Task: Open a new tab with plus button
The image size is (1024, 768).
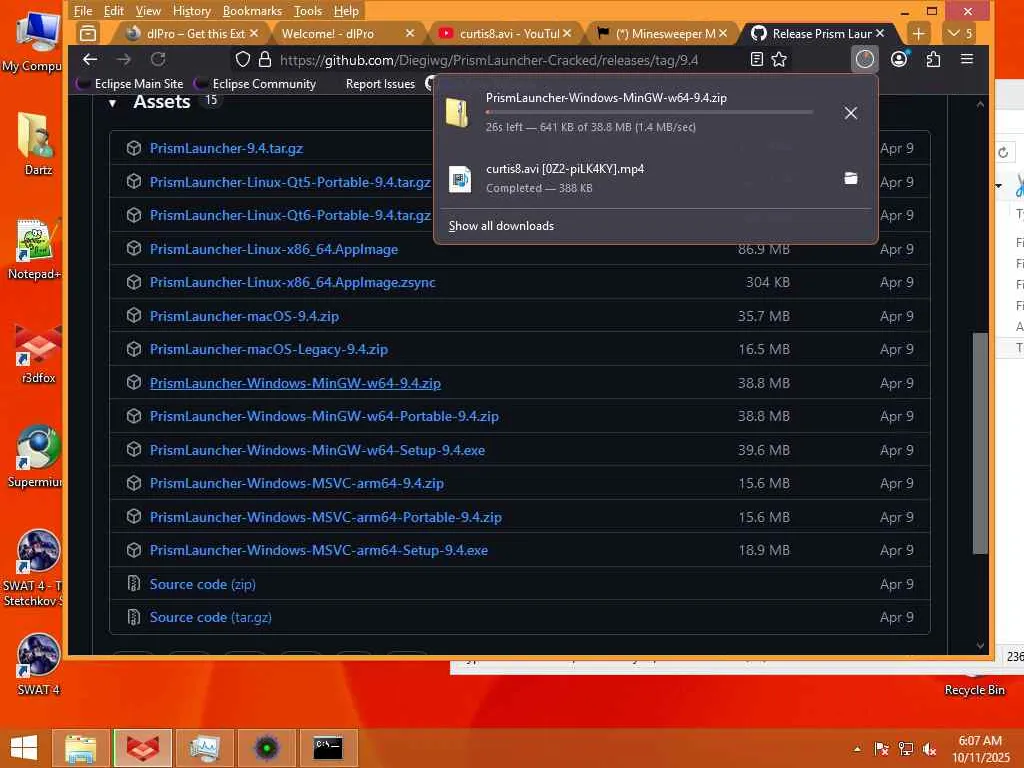Action: 918,33
